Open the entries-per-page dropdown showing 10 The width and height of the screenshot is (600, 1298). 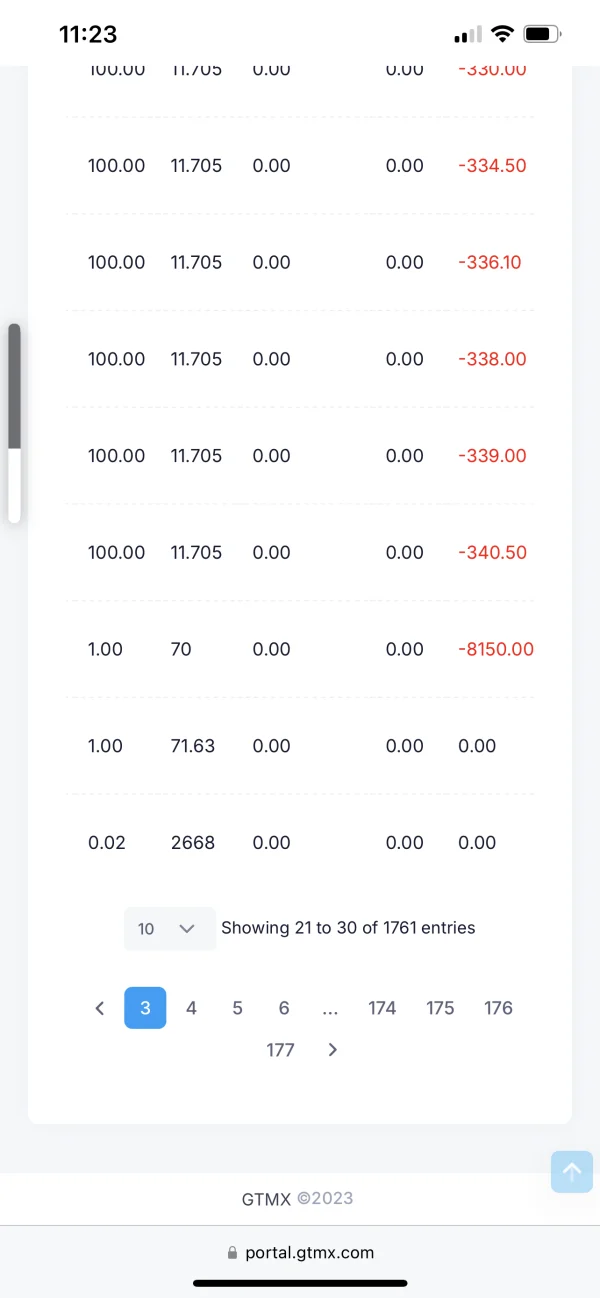point(169,928)
